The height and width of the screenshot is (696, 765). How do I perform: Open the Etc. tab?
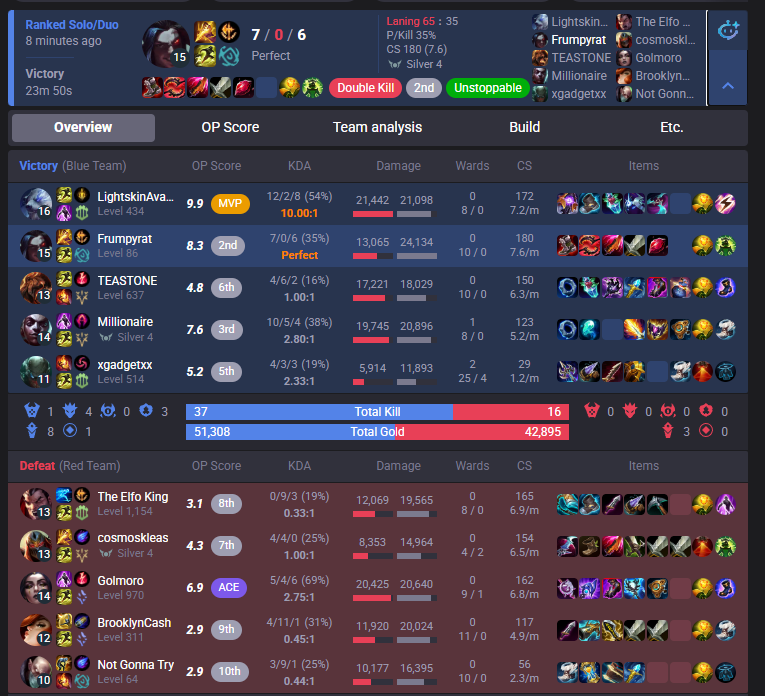click(x=671, y=127)
